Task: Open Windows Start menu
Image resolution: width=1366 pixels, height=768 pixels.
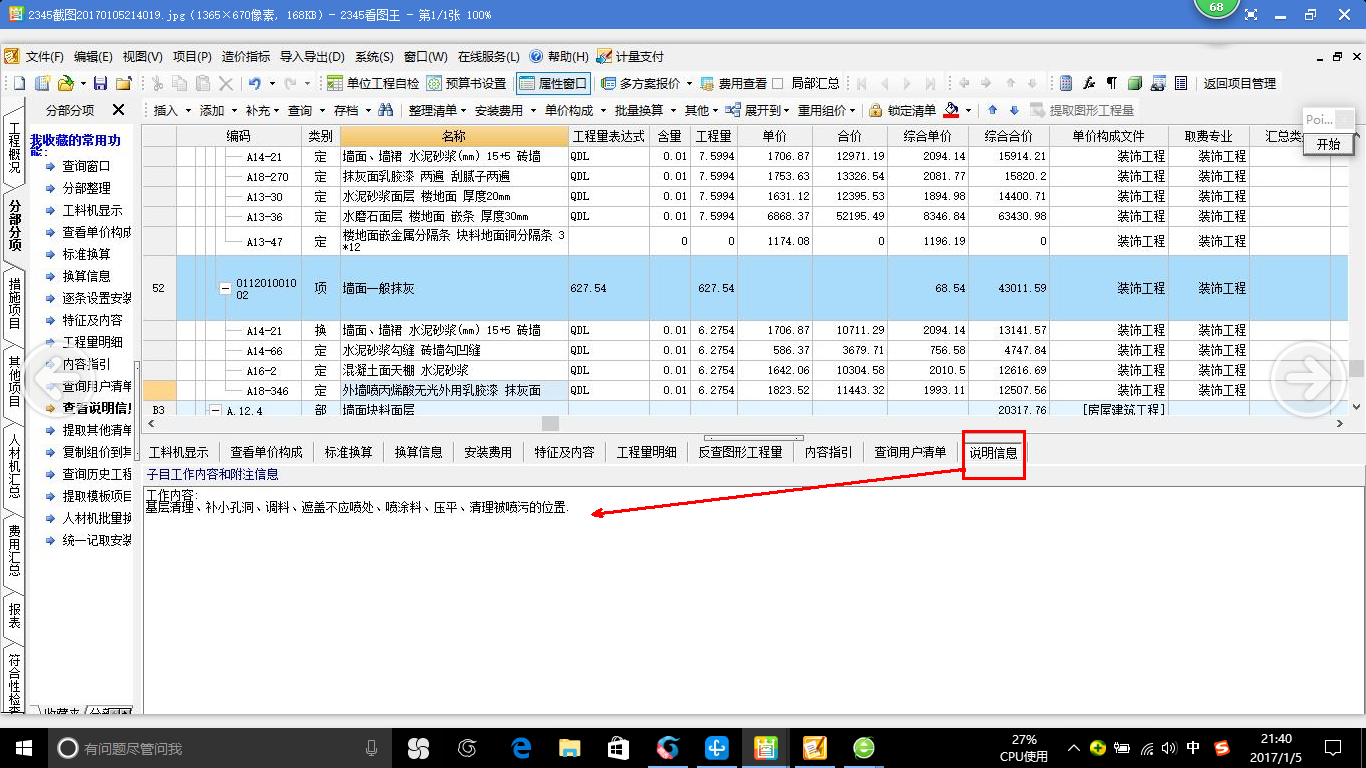Action: (24, 747)
